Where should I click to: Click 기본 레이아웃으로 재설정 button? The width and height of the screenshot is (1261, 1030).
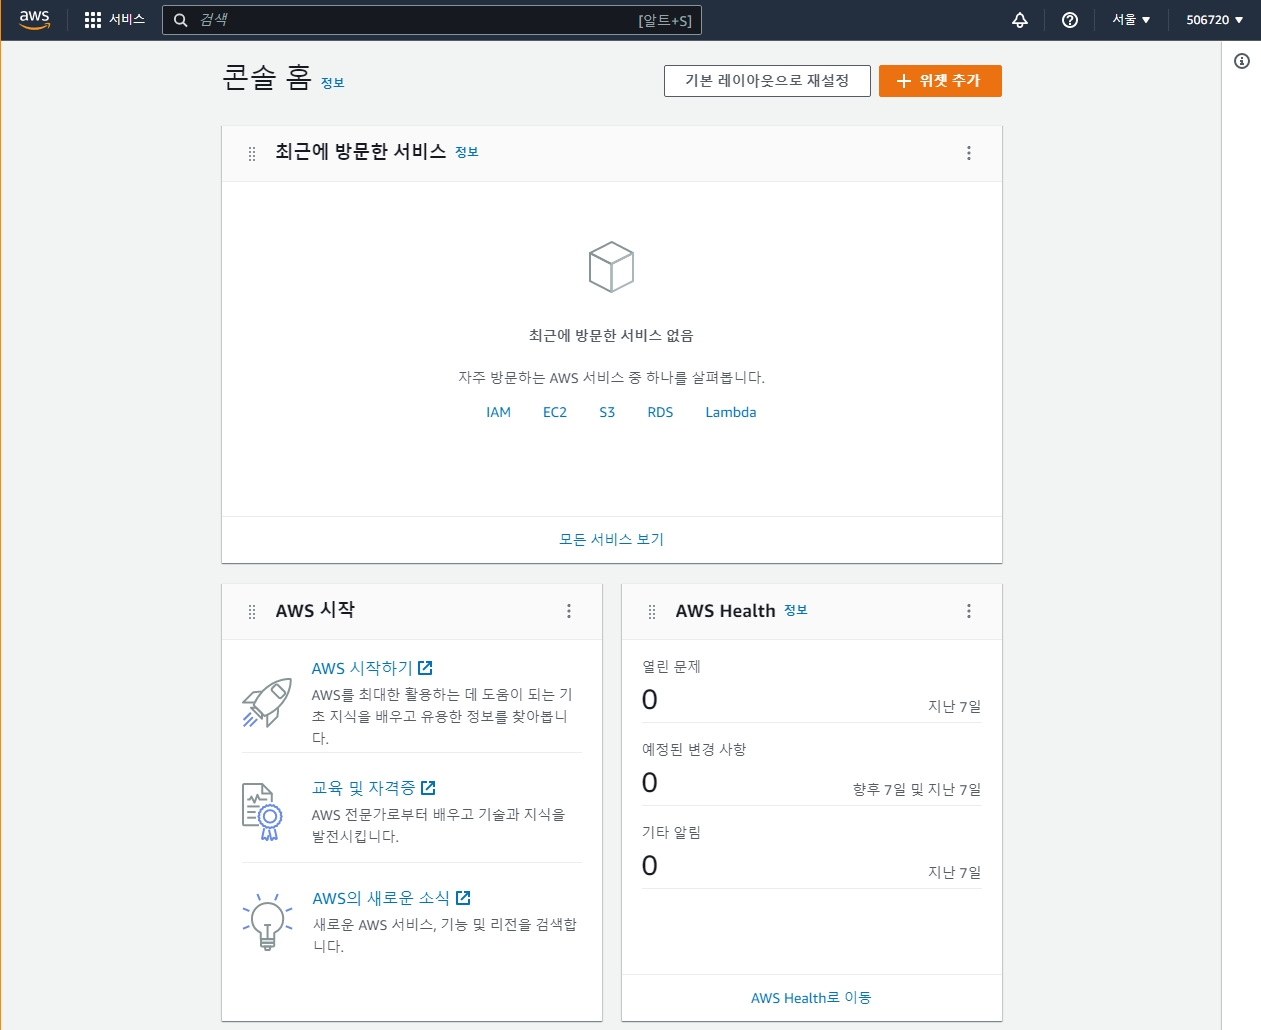tap(767, 81)
